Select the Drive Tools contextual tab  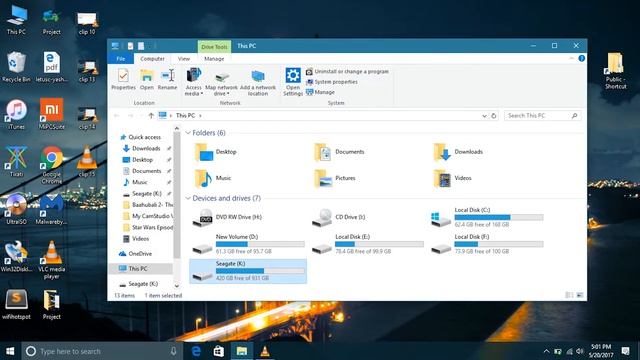point(214,47)
